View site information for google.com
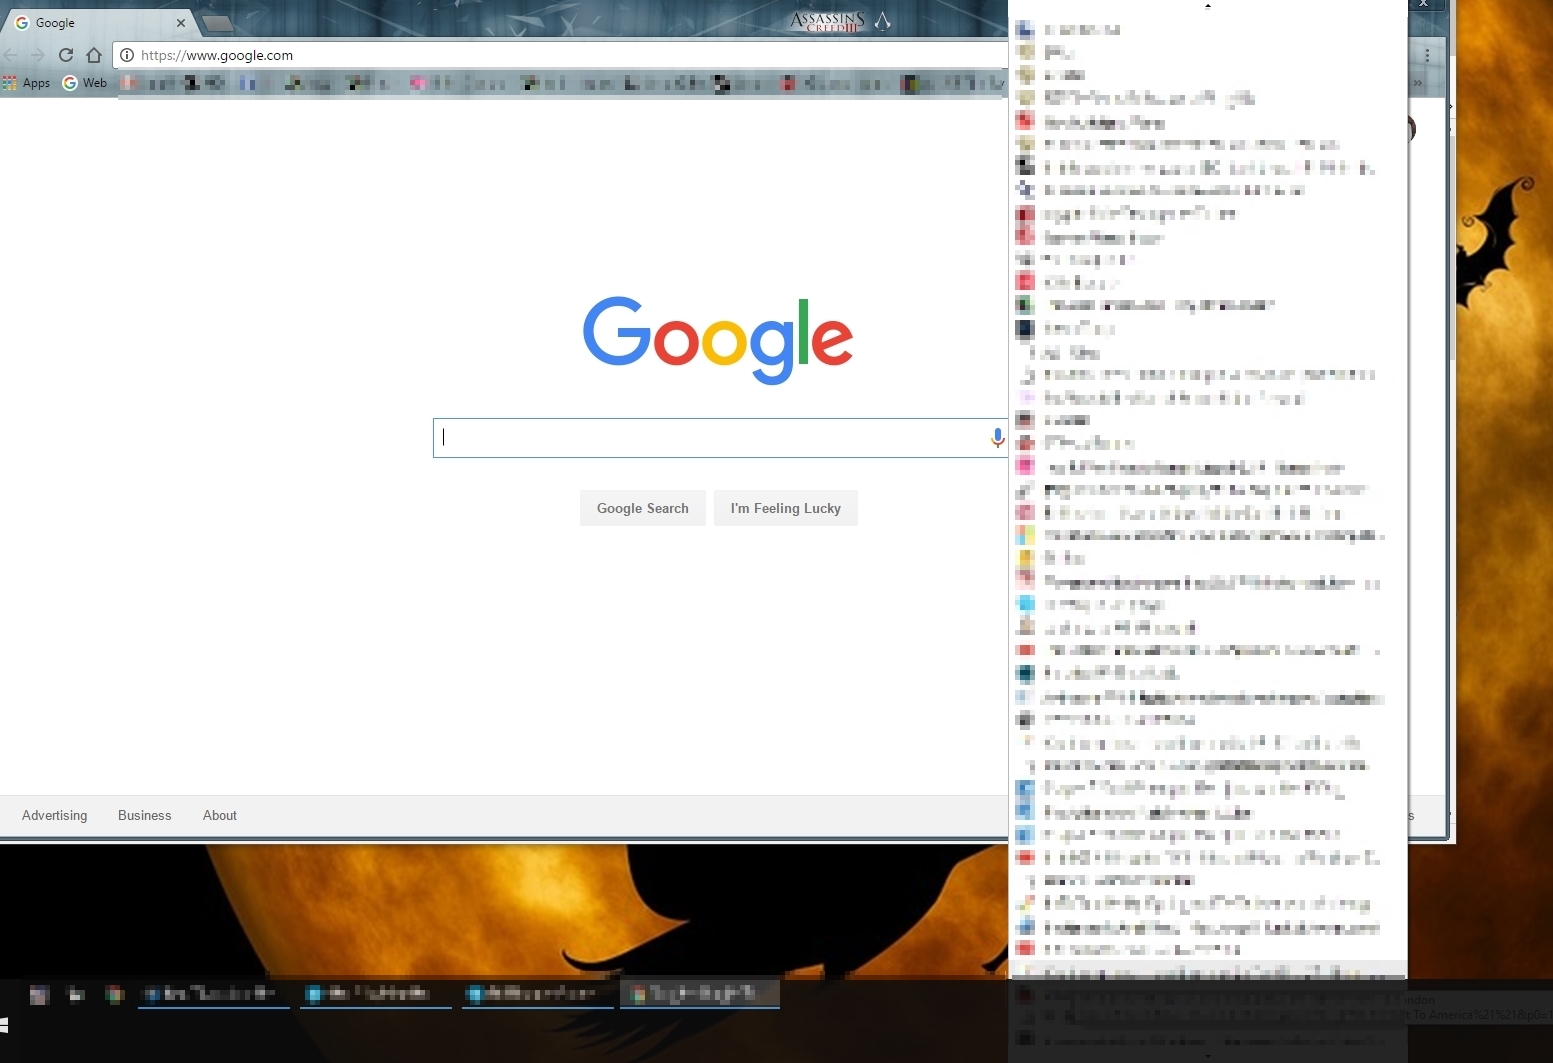Image resolution: width=1553 pixels, height=1063 pixels. [x=127, y=55]
